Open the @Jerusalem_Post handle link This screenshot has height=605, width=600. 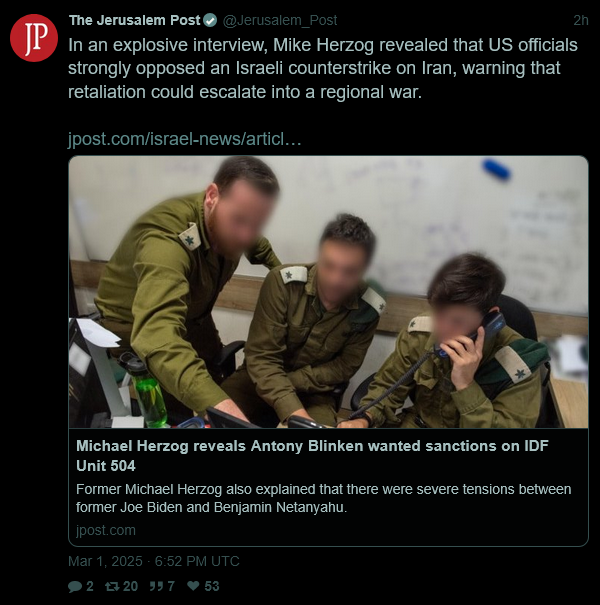pyautogui.click(x=280, y=20)
